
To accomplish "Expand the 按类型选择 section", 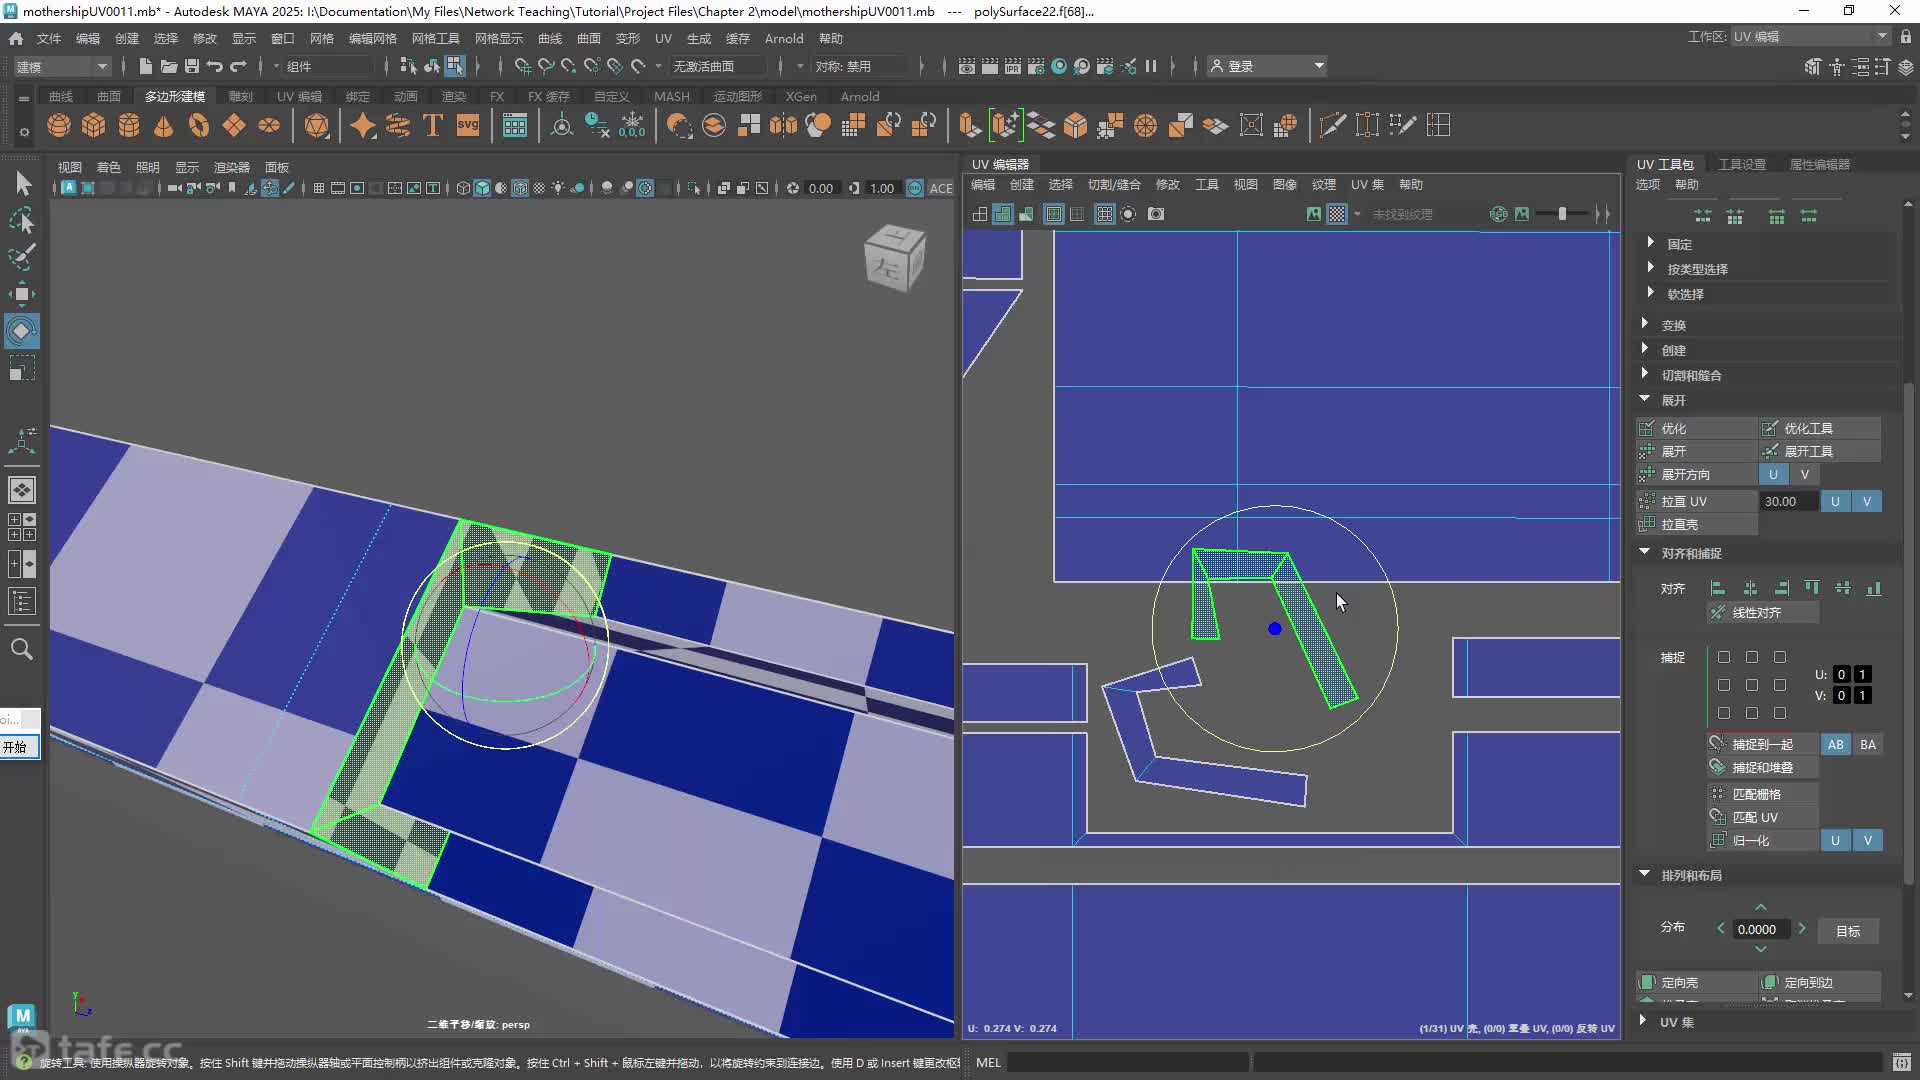I will (1651, 268).
